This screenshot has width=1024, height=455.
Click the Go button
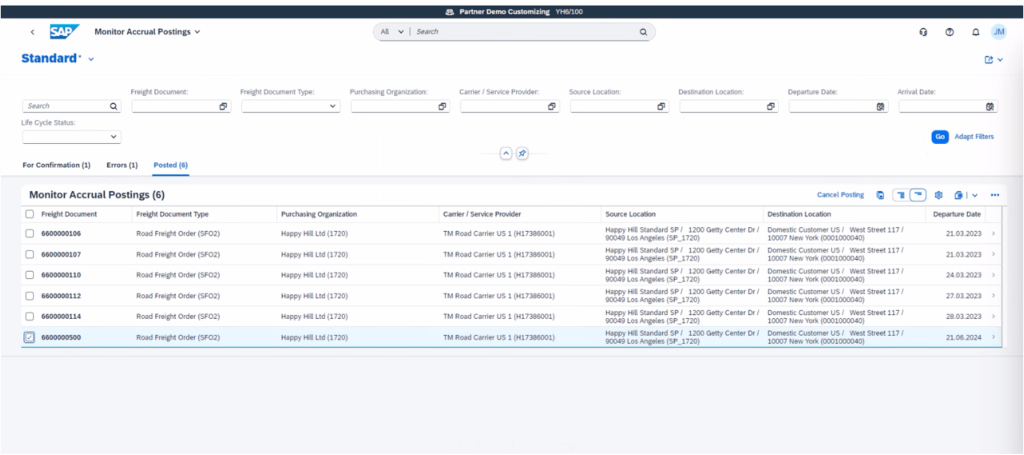pos(940,137)
